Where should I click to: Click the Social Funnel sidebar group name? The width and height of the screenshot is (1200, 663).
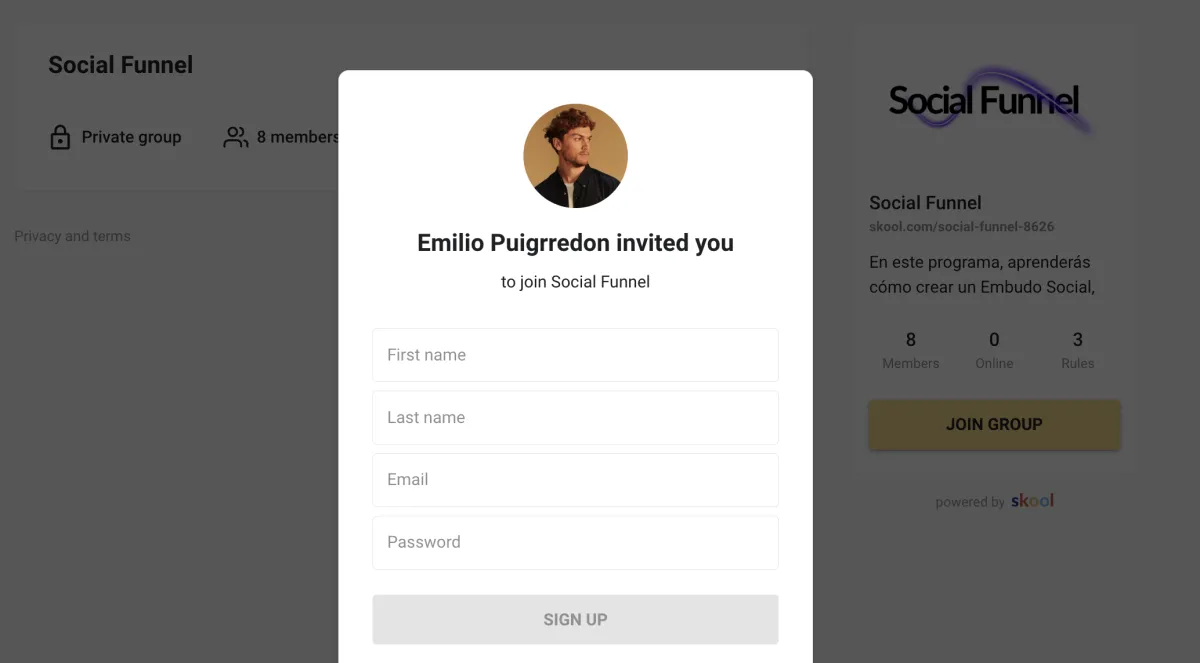coord(925,202)
